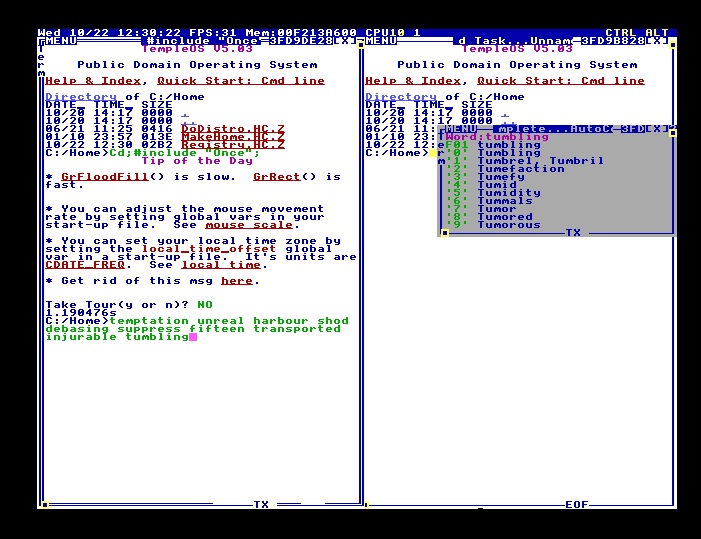Open DoDistro.HC.Z file in left window
The image size is (701, 539).
point(233,129)
